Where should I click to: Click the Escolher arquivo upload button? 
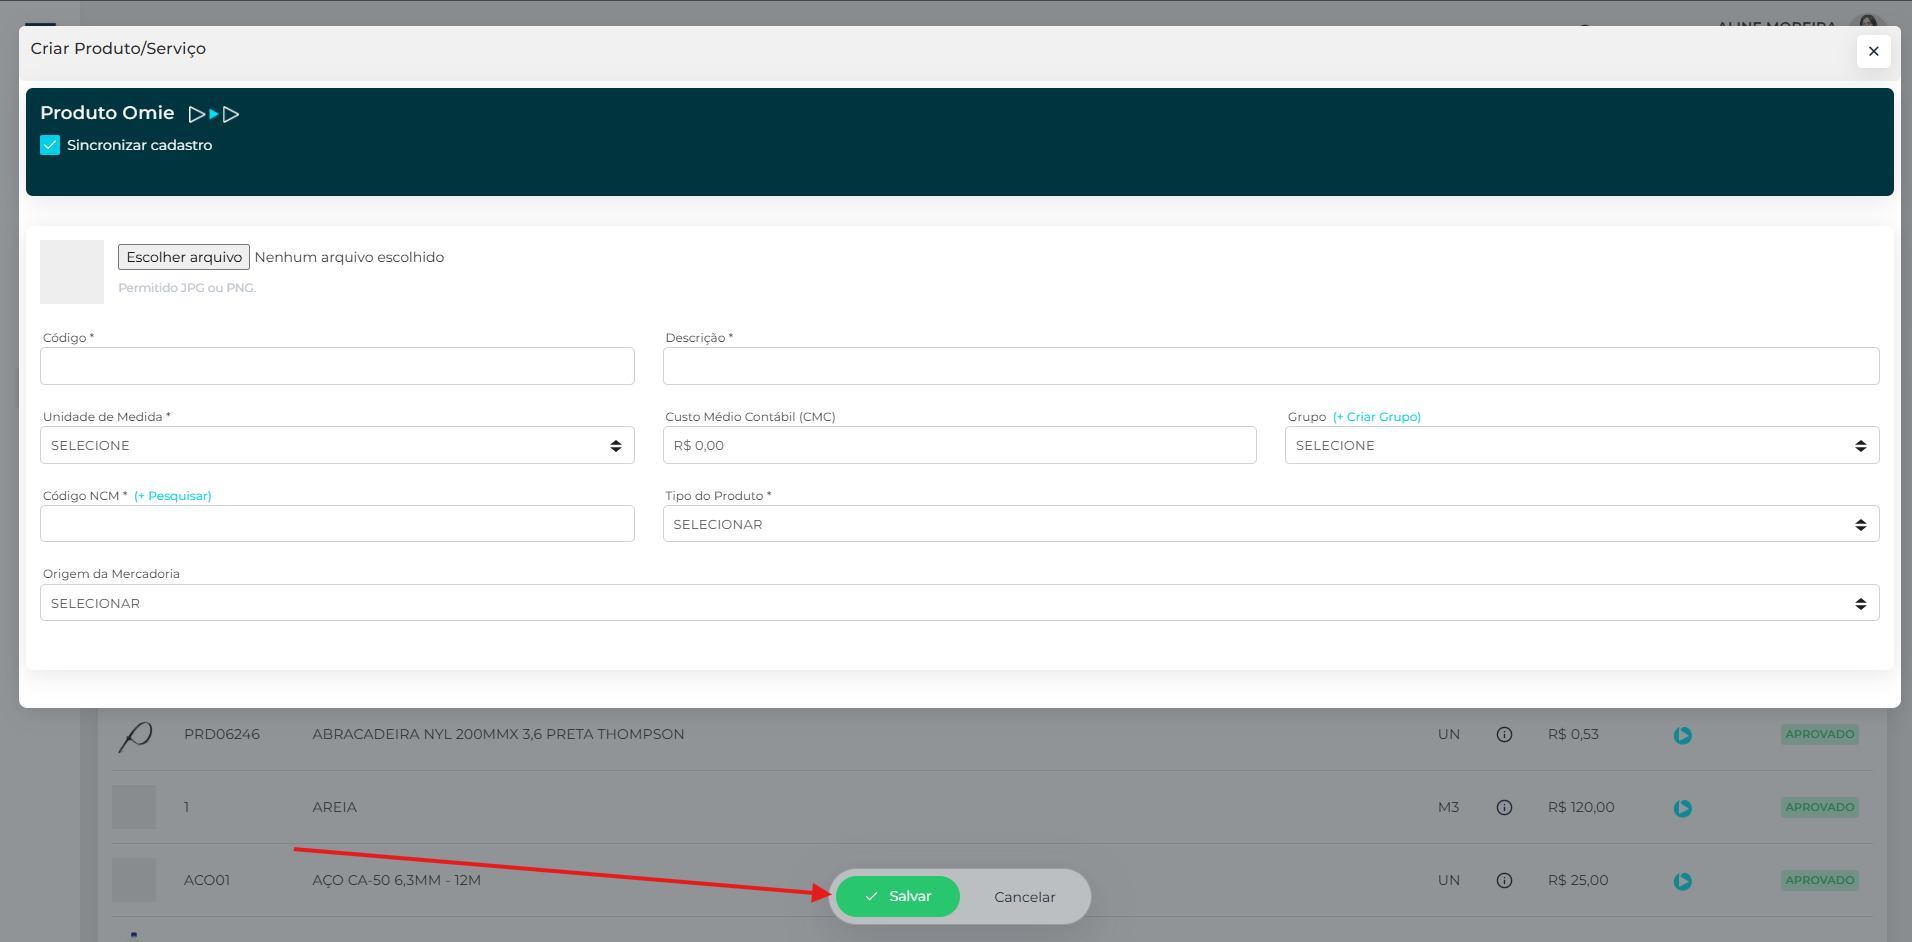(x=184, y=257)
